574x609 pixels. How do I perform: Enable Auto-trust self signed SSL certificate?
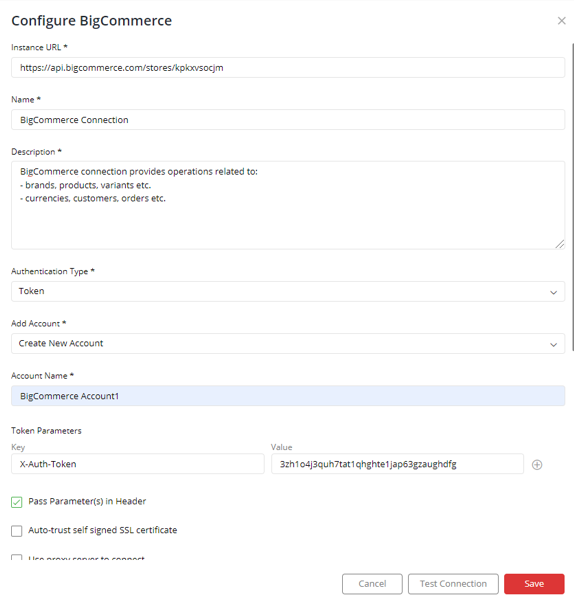pos(17,531)
